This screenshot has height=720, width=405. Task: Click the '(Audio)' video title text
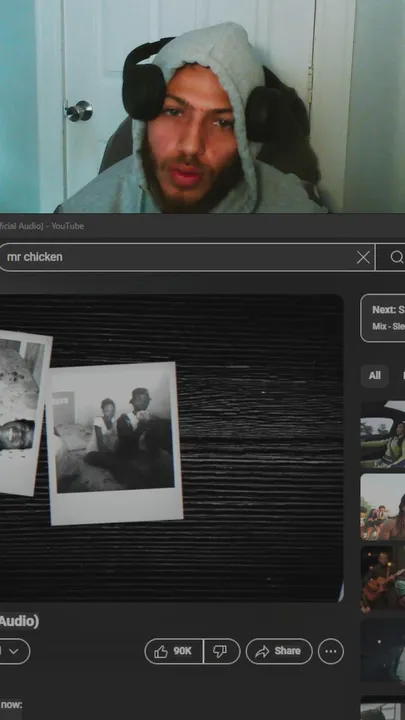[x=19, y=621]
